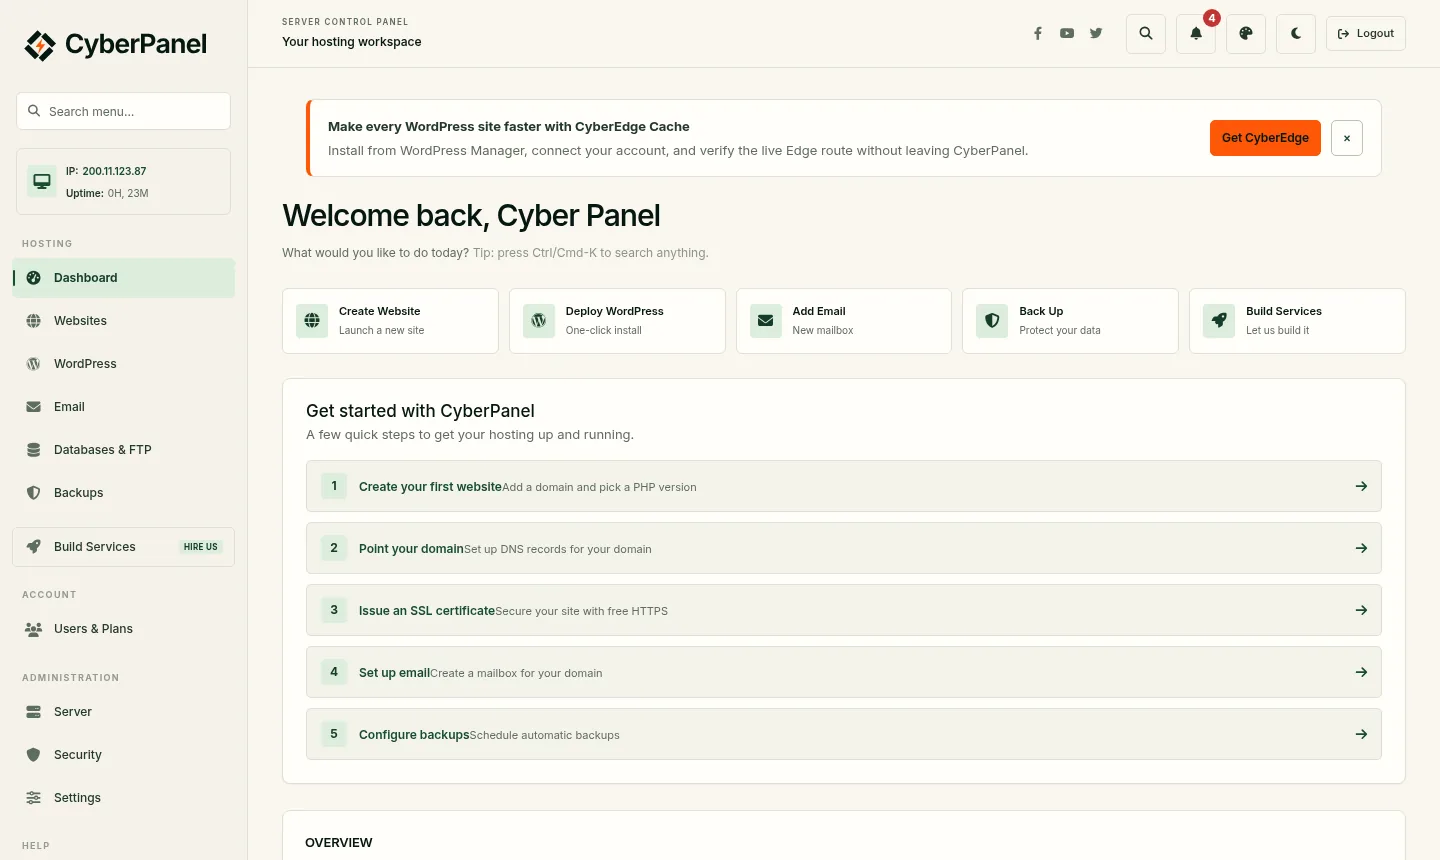This screenshot has width=1440, height=860.
Task: Dismiss the CyberEdge Cache banner
Action: [x=1347, y=138]
